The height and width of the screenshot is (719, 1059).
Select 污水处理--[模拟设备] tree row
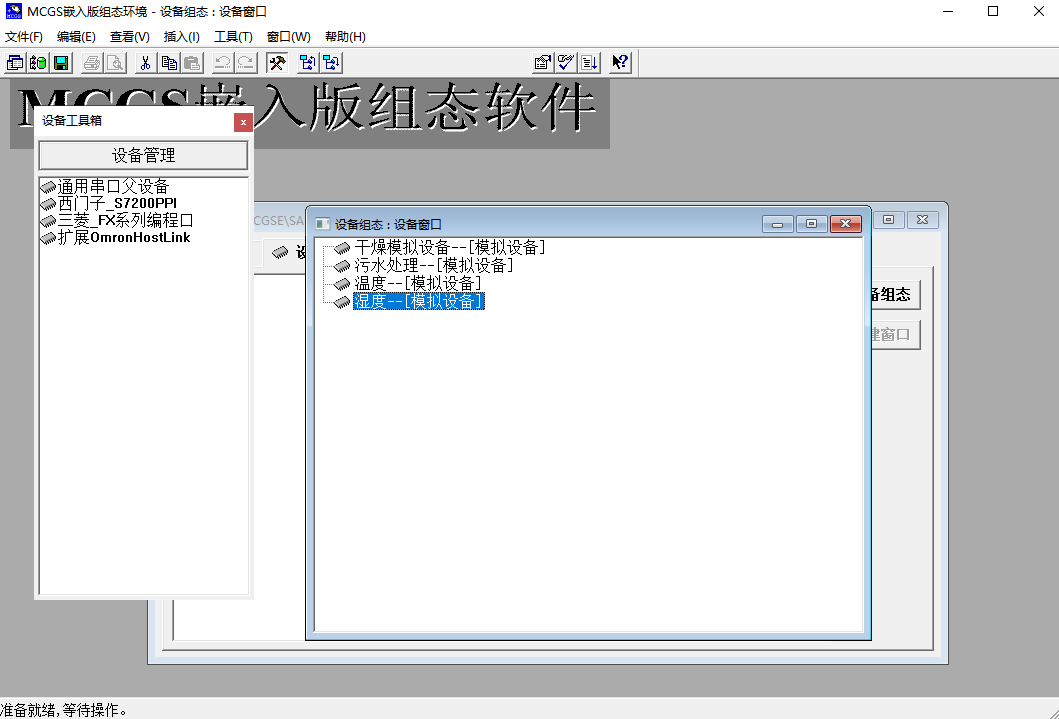434,266
